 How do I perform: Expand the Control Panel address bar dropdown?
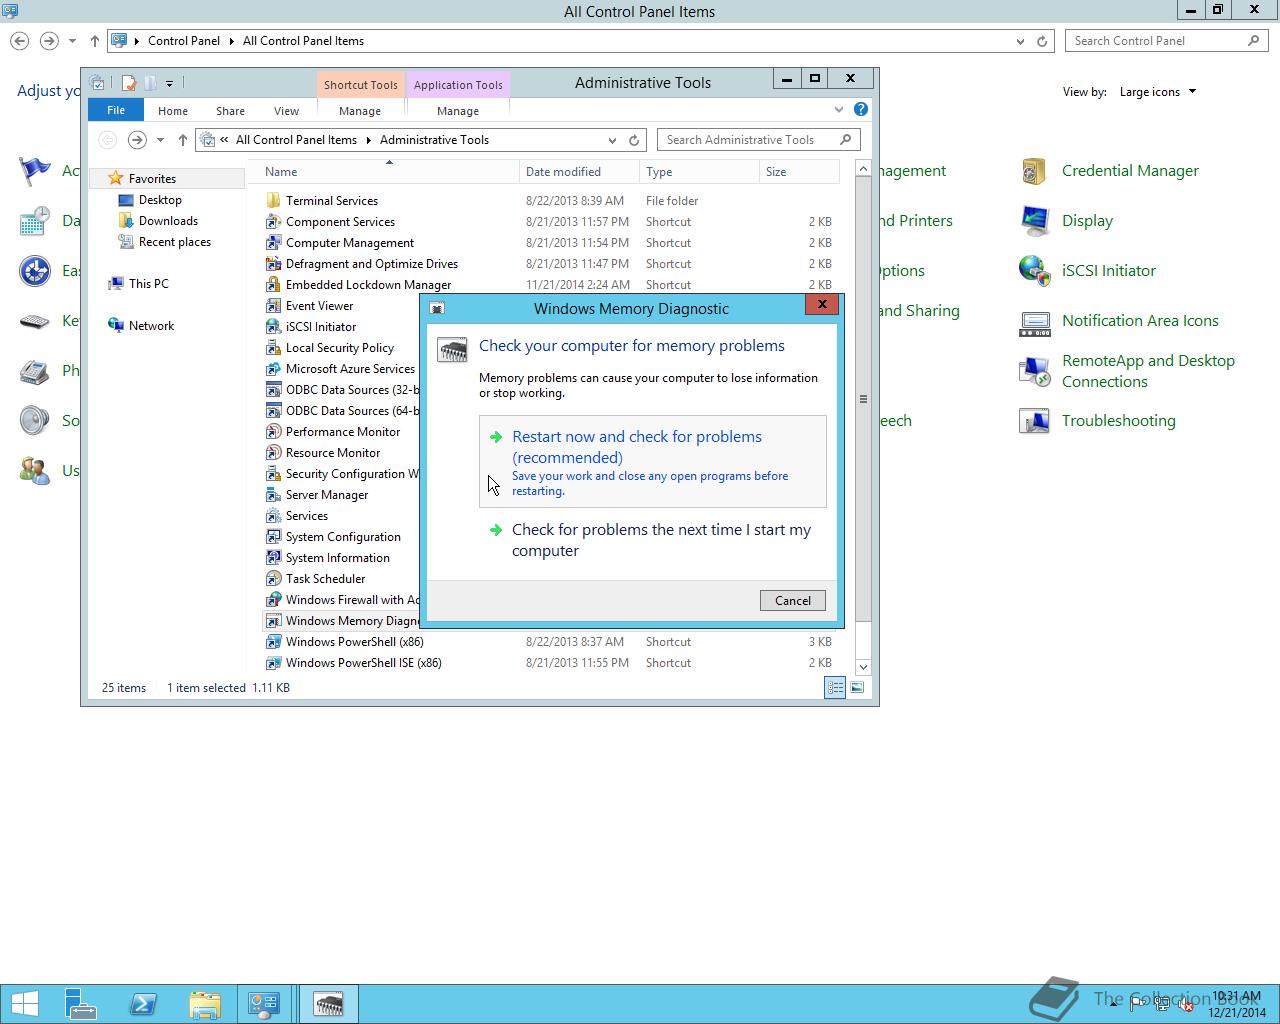1020,41
